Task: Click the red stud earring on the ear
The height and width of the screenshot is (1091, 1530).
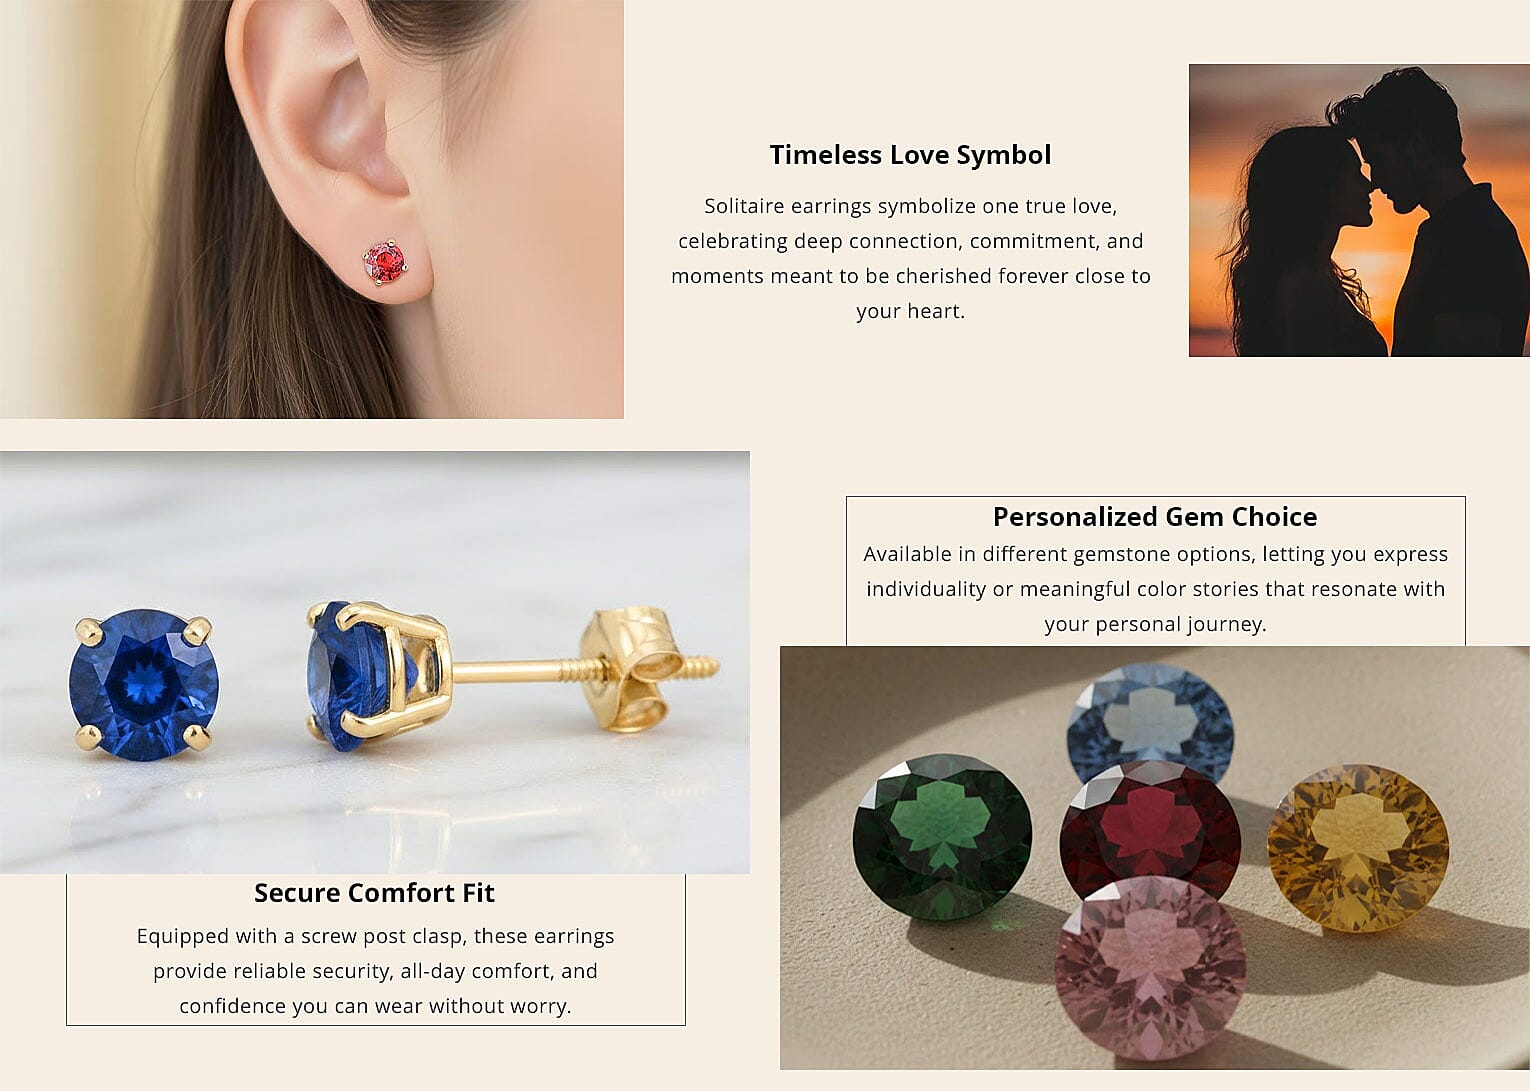Action: click(x=385, y=263)
